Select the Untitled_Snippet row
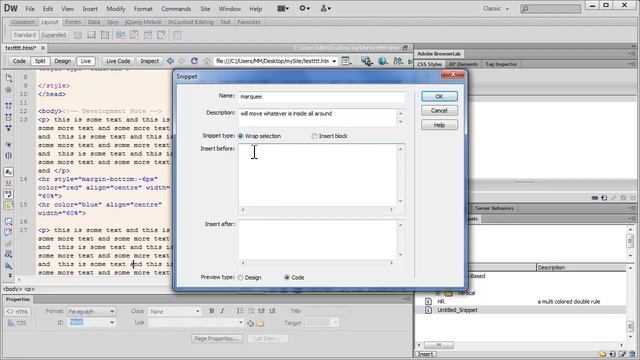This screenshot has width=640, height=360. tap(520, 310)
